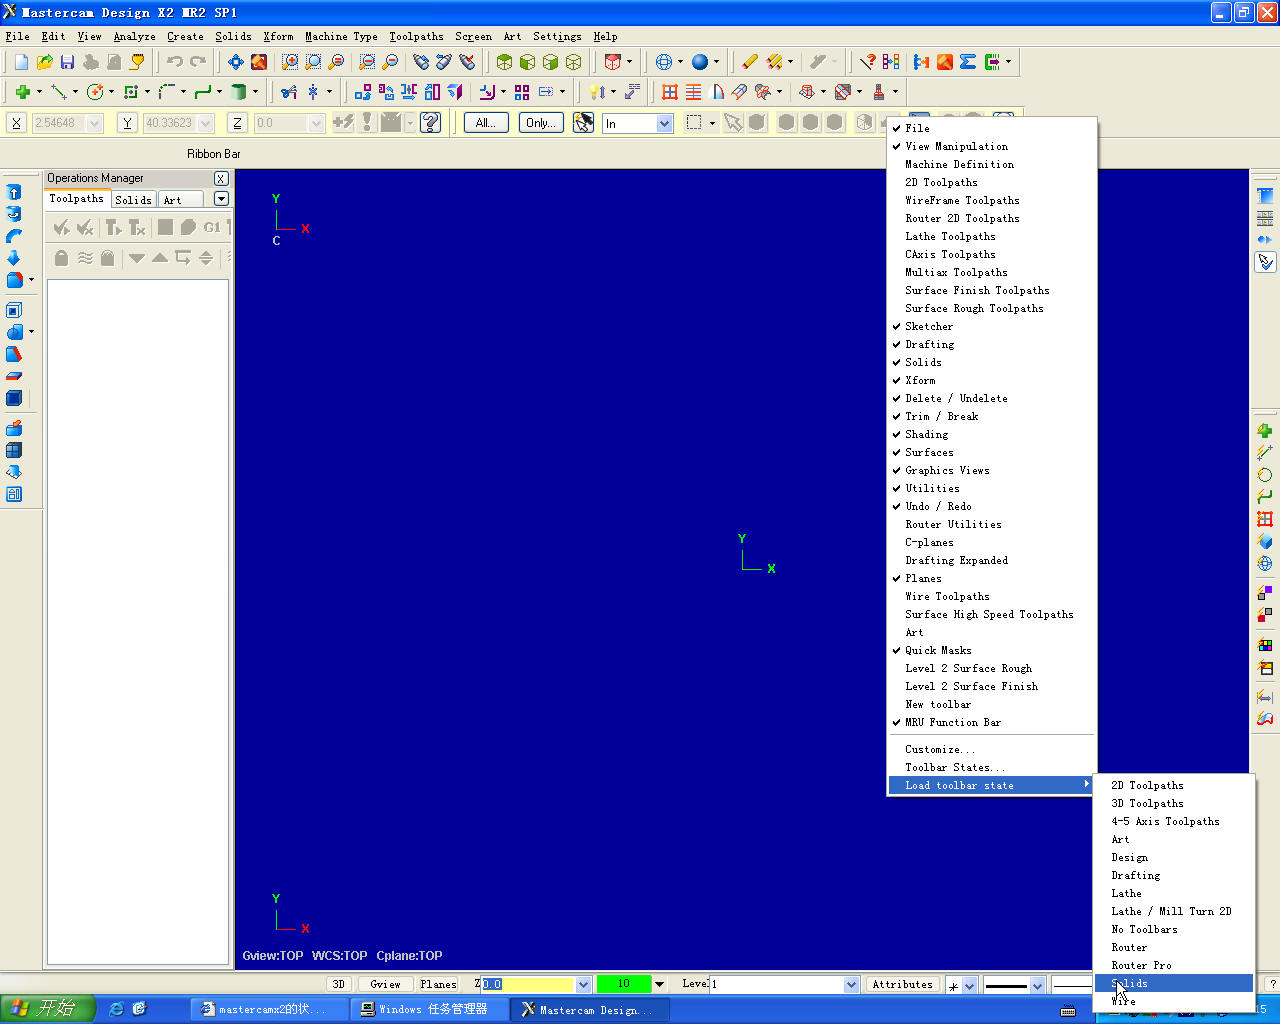This screenshot has width=1280, height=1024.
Task: Click the green system color 10 swatch
Action: [x=623, y=984]
